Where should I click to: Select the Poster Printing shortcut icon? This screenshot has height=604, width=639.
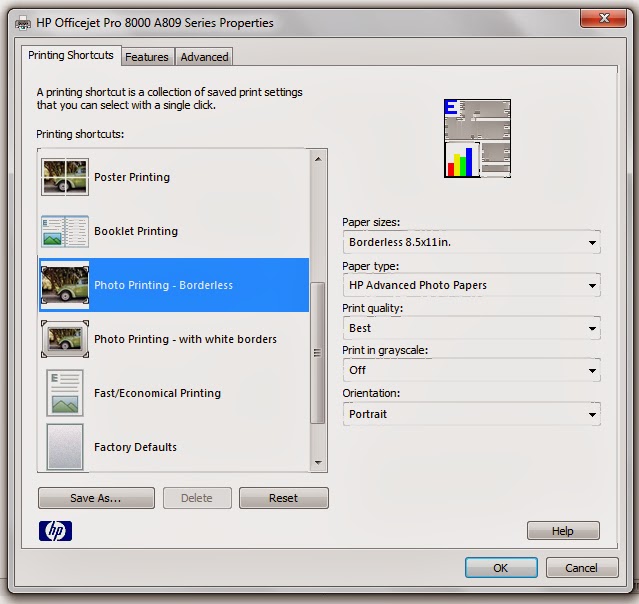click(65, 177)
